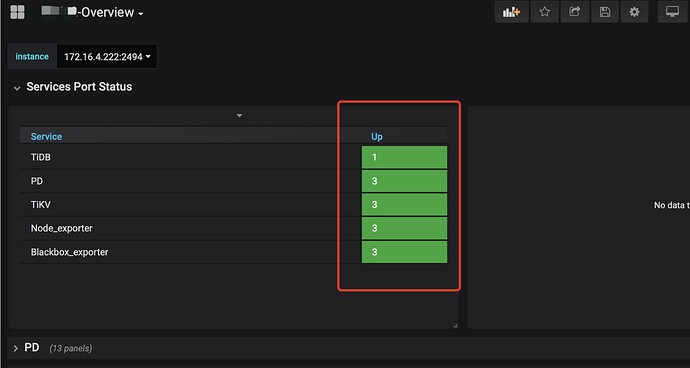This screenshot has width=690, height=368.
Task: Star this dashboard as favorite
Action: [545, 12]
